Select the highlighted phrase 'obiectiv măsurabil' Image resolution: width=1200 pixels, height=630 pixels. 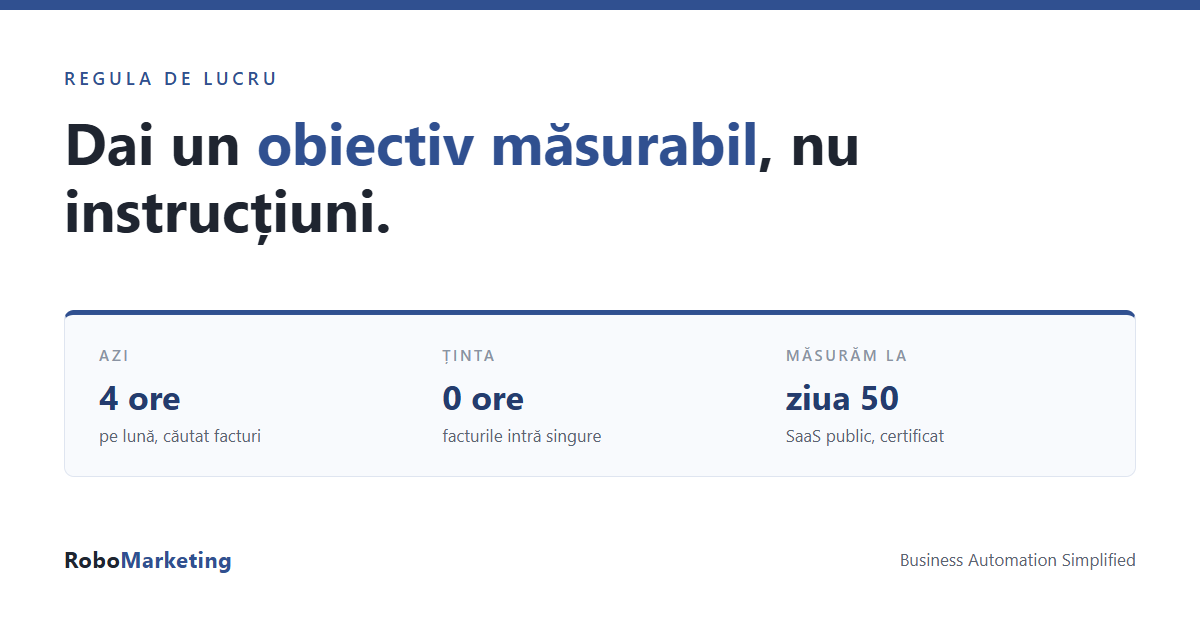pyautogui.click(x=507, y=146)
